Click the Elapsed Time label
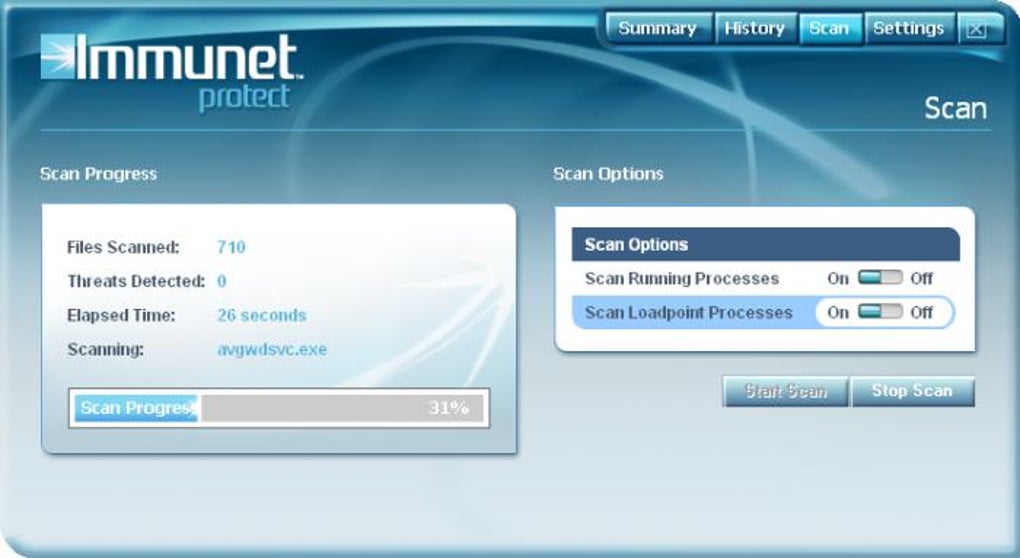 tap(121, 315)
